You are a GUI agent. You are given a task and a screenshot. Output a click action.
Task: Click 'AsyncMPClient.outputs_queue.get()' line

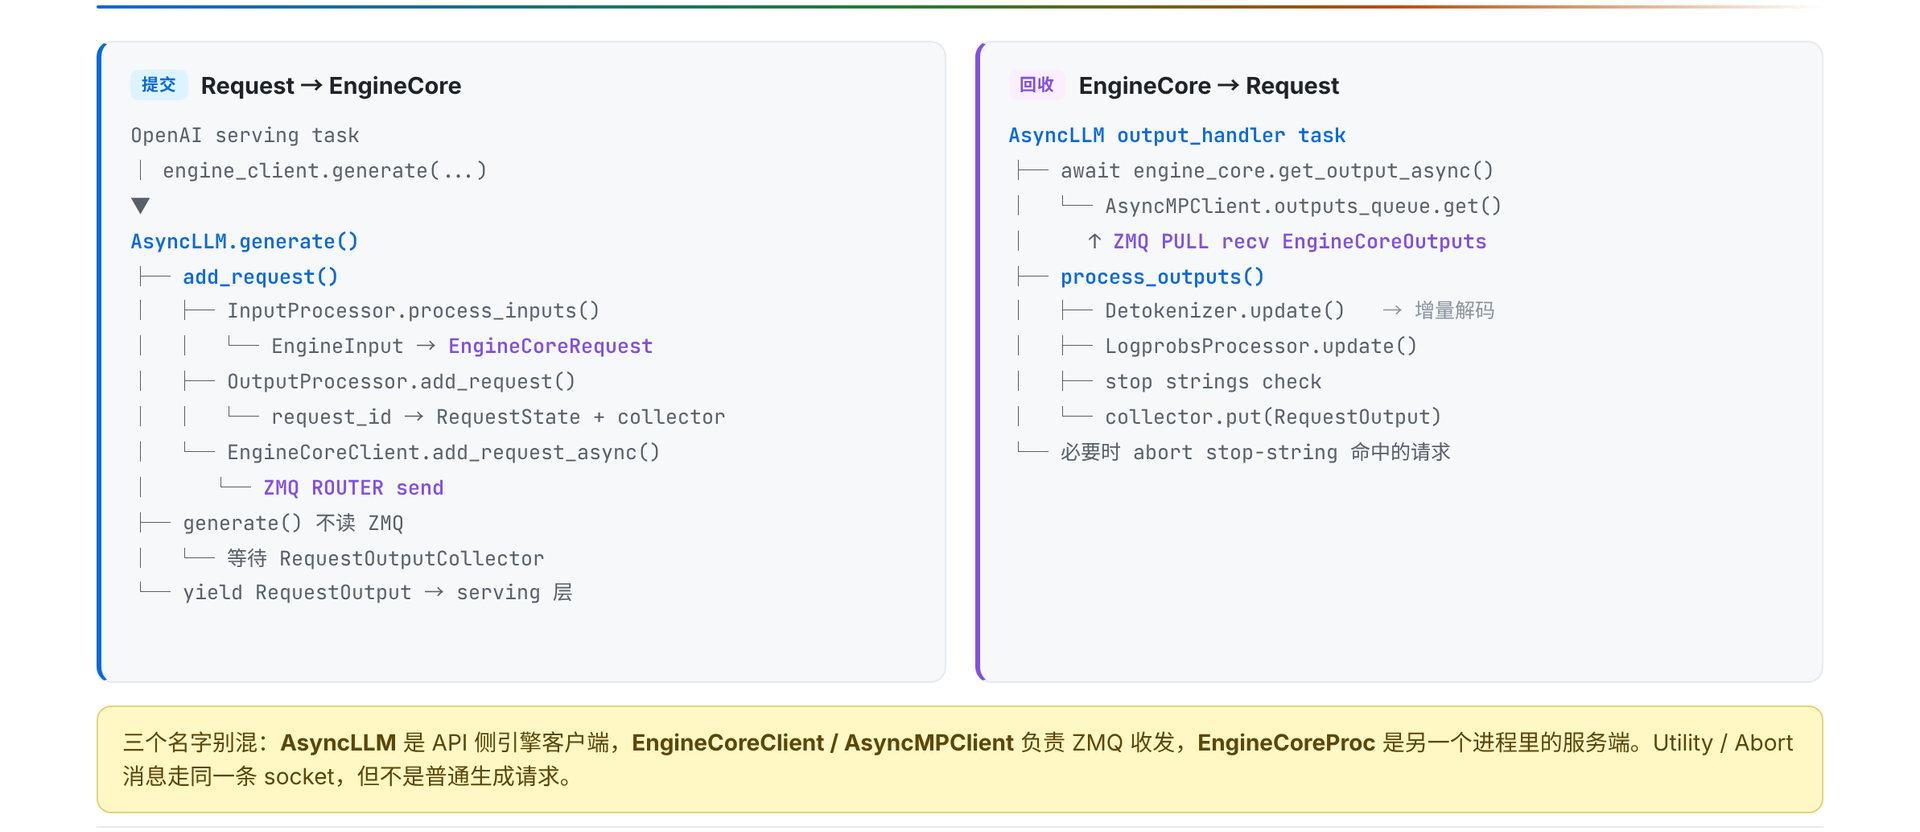[x=1303, y=206]
